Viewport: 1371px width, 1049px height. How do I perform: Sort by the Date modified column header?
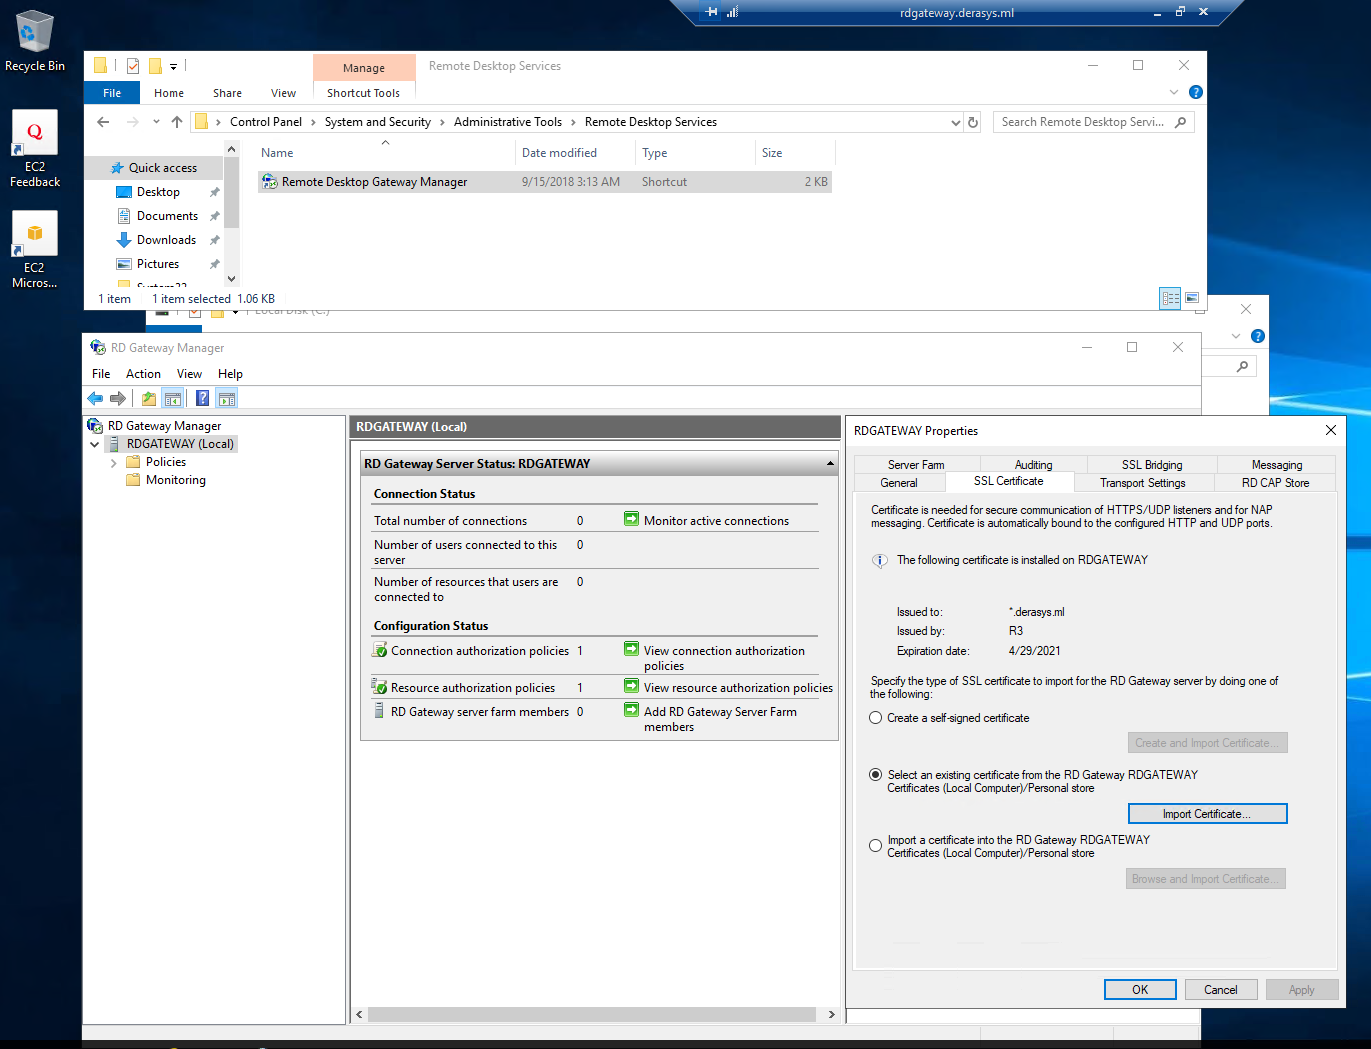click(x=559, y=153)
